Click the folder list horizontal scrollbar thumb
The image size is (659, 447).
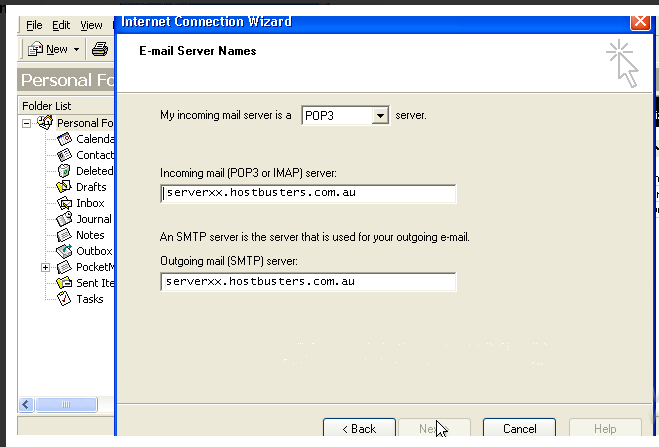66,405
